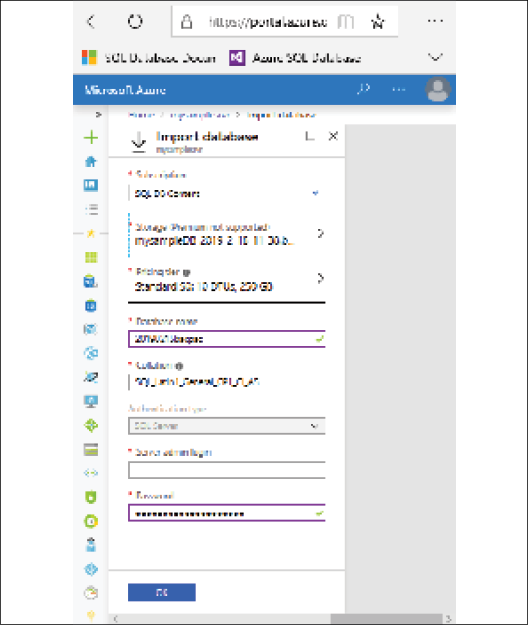Click the yellow Favorites star in sidebar

(91, 233)
